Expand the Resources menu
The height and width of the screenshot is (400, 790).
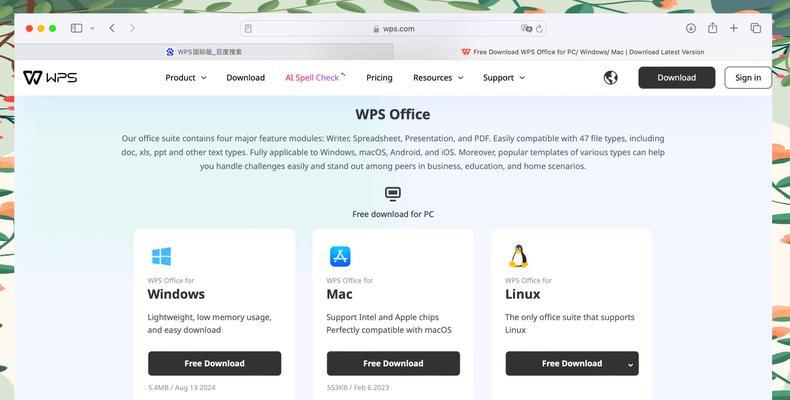pos(438,78)
